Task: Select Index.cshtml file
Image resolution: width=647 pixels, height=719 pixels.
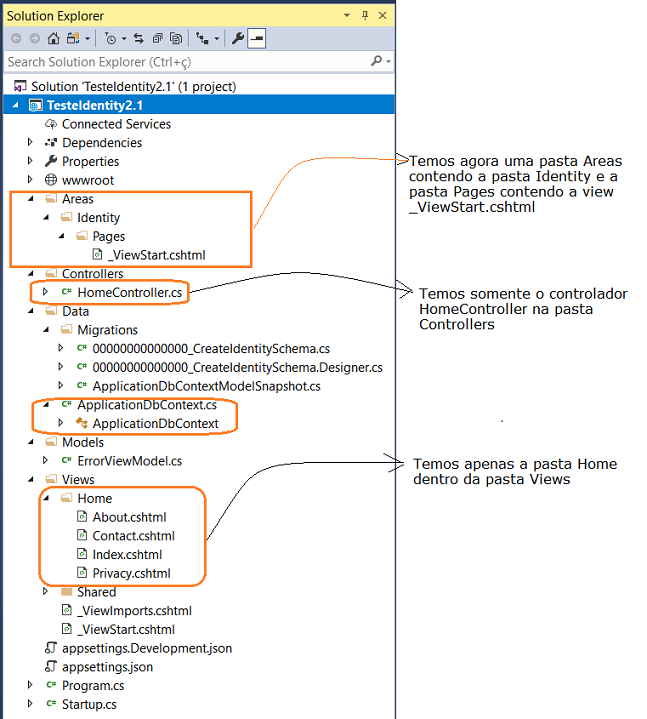Action: pyautogui.click(x=127, y=555)
